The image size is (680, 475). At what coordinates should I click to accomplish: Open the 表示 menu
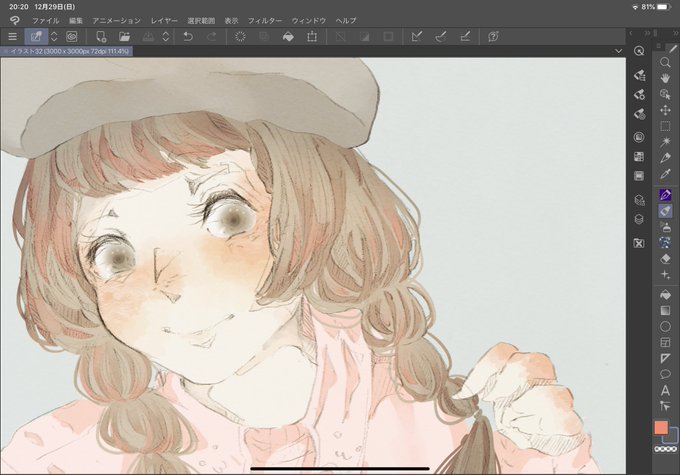click(231, 20)
